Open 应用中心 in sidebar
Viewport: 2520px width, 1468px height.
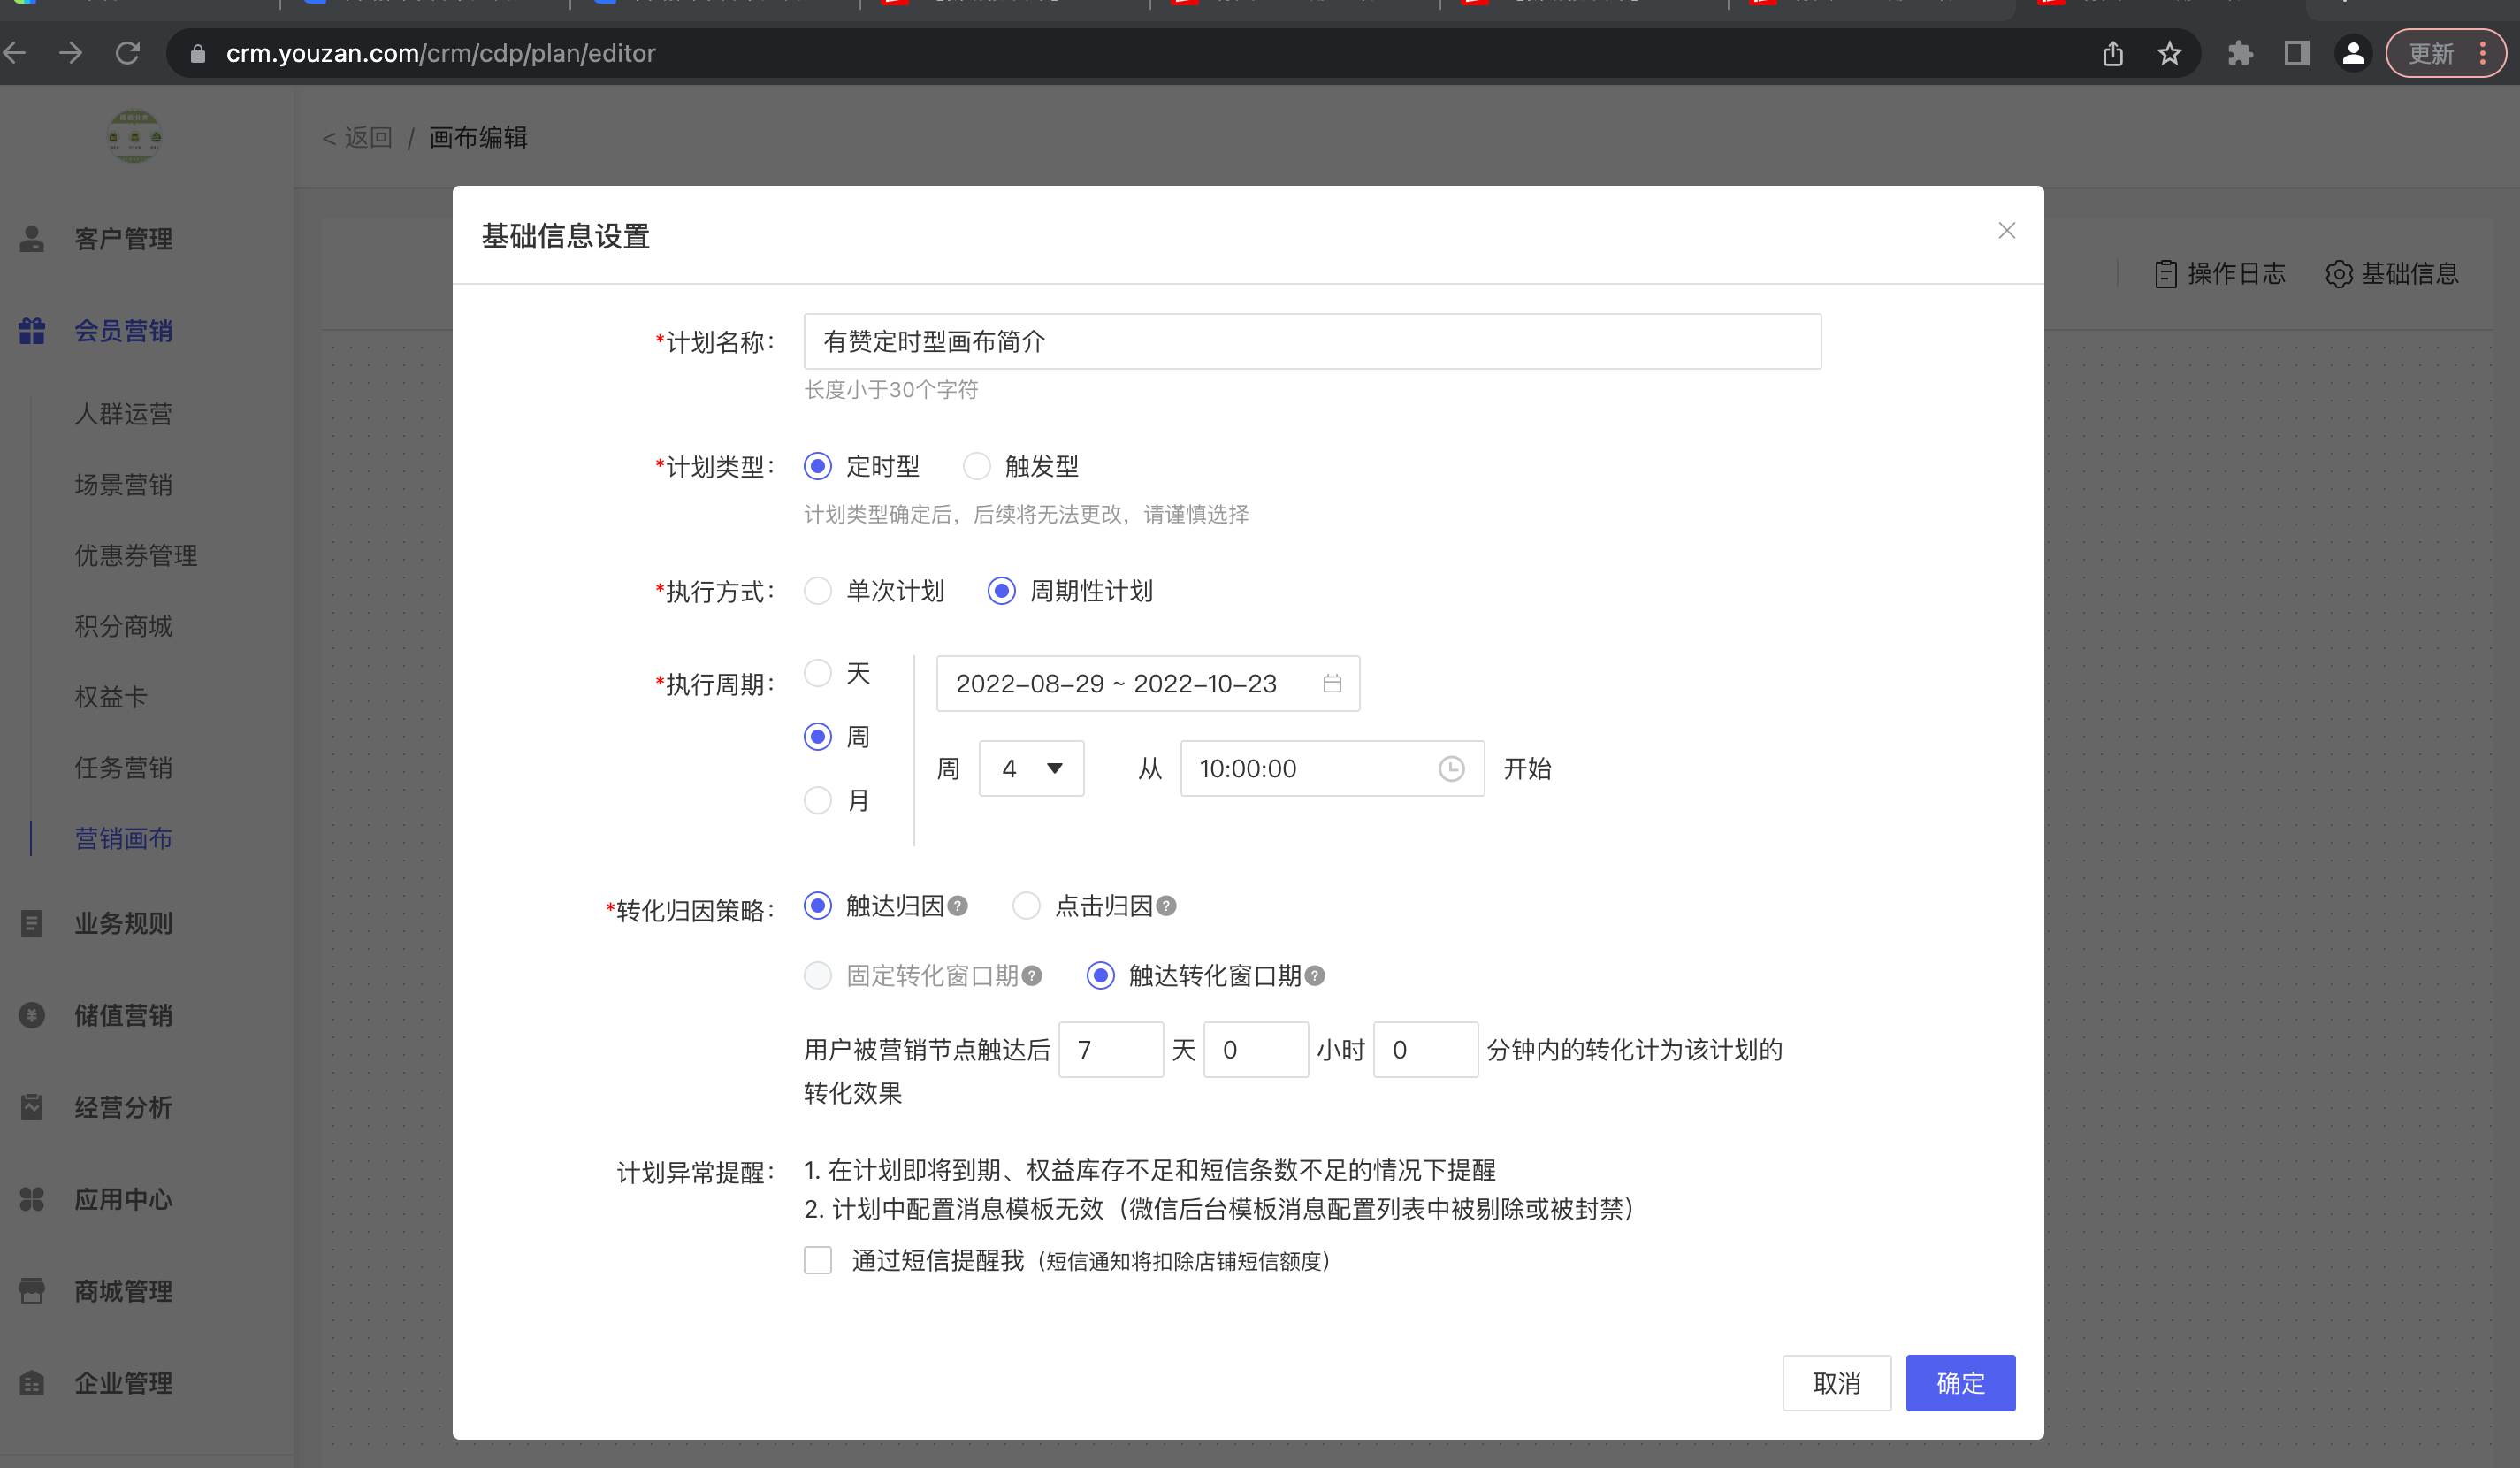point(123,1199)
